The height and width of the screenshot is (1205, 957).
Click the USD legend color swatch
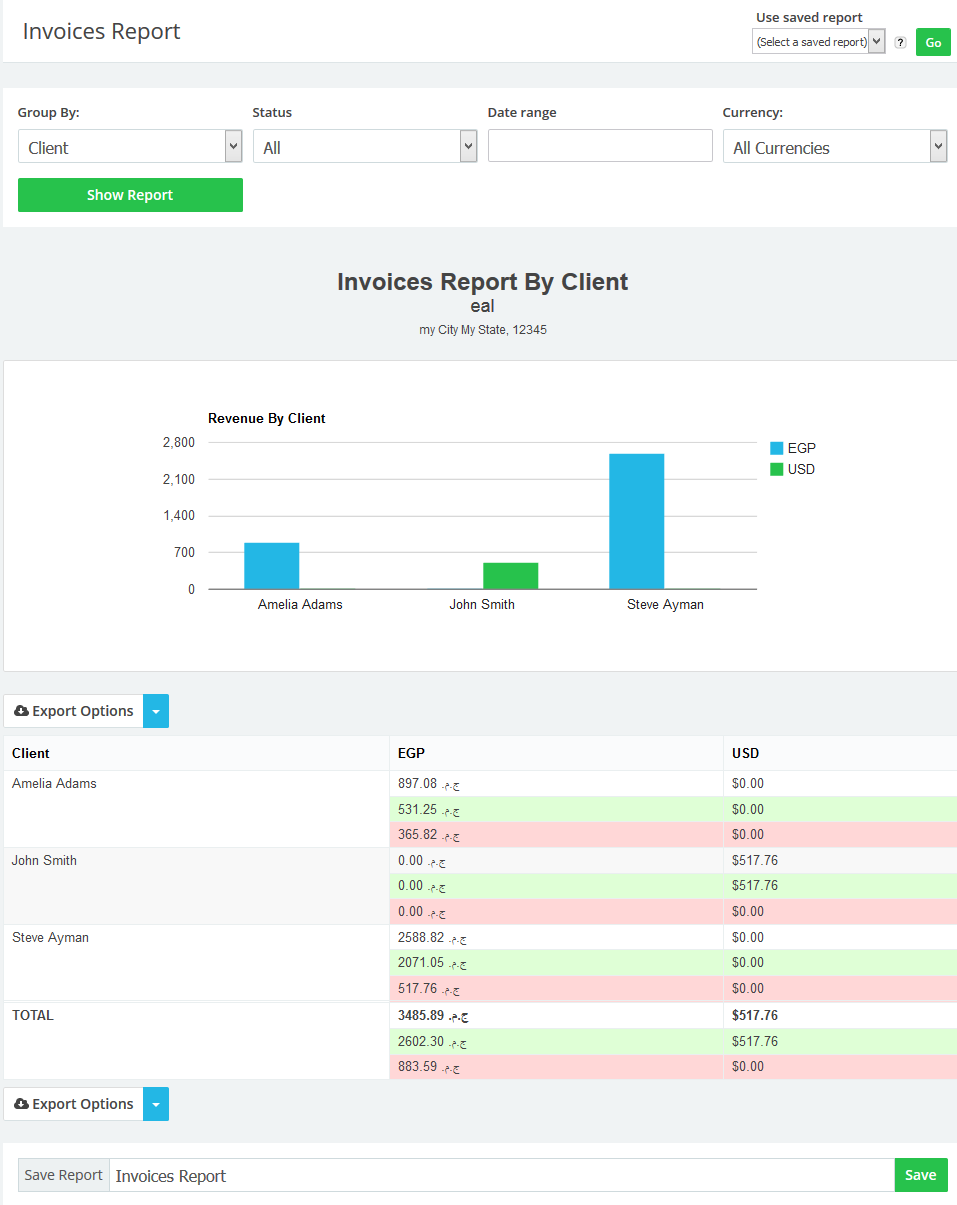(x=777, y=469)
